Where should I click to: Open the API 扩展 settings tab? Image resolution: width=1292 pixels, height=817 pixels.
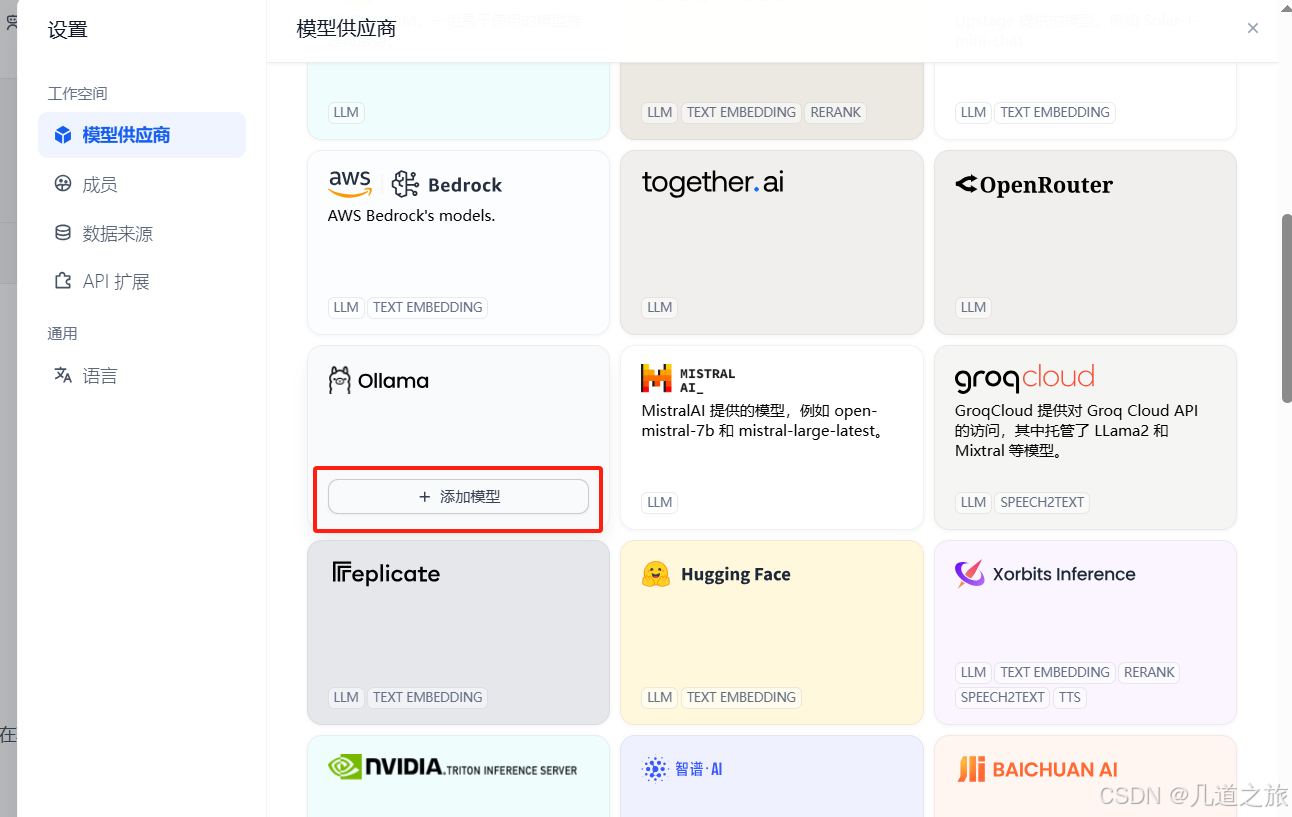142,281
